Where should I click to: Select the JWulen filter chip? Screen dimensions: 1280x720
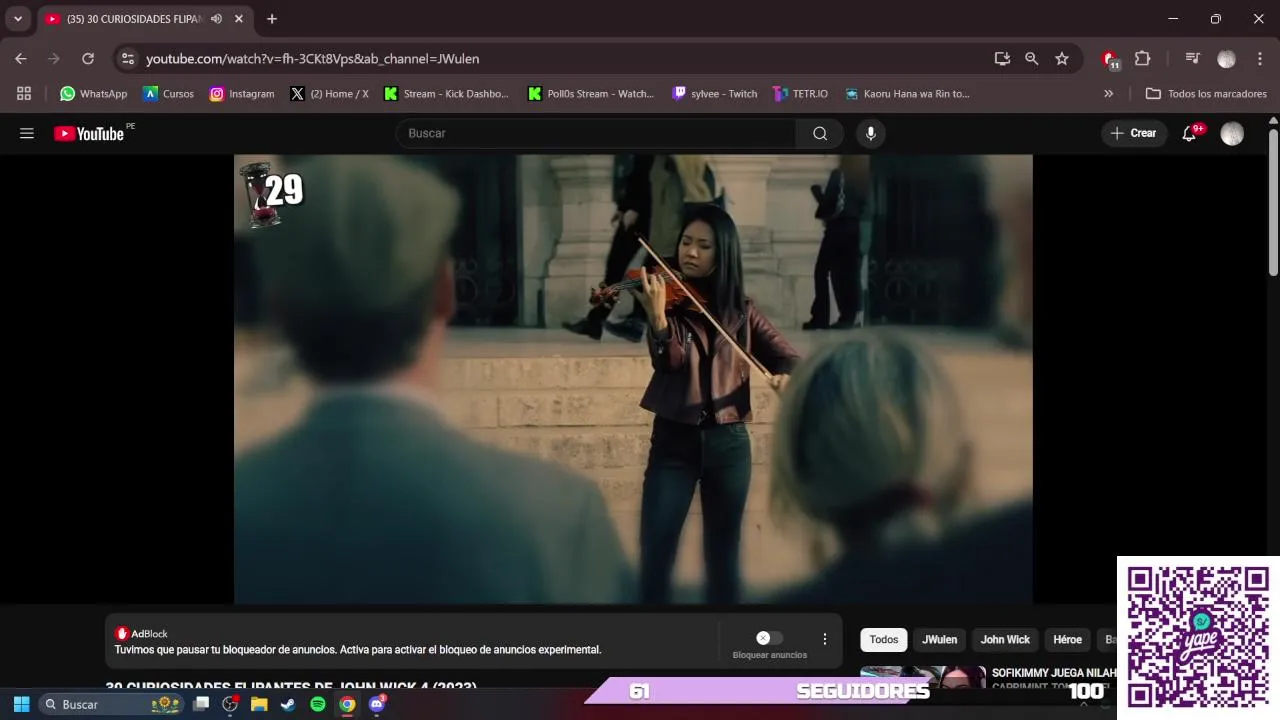(939, 640)
